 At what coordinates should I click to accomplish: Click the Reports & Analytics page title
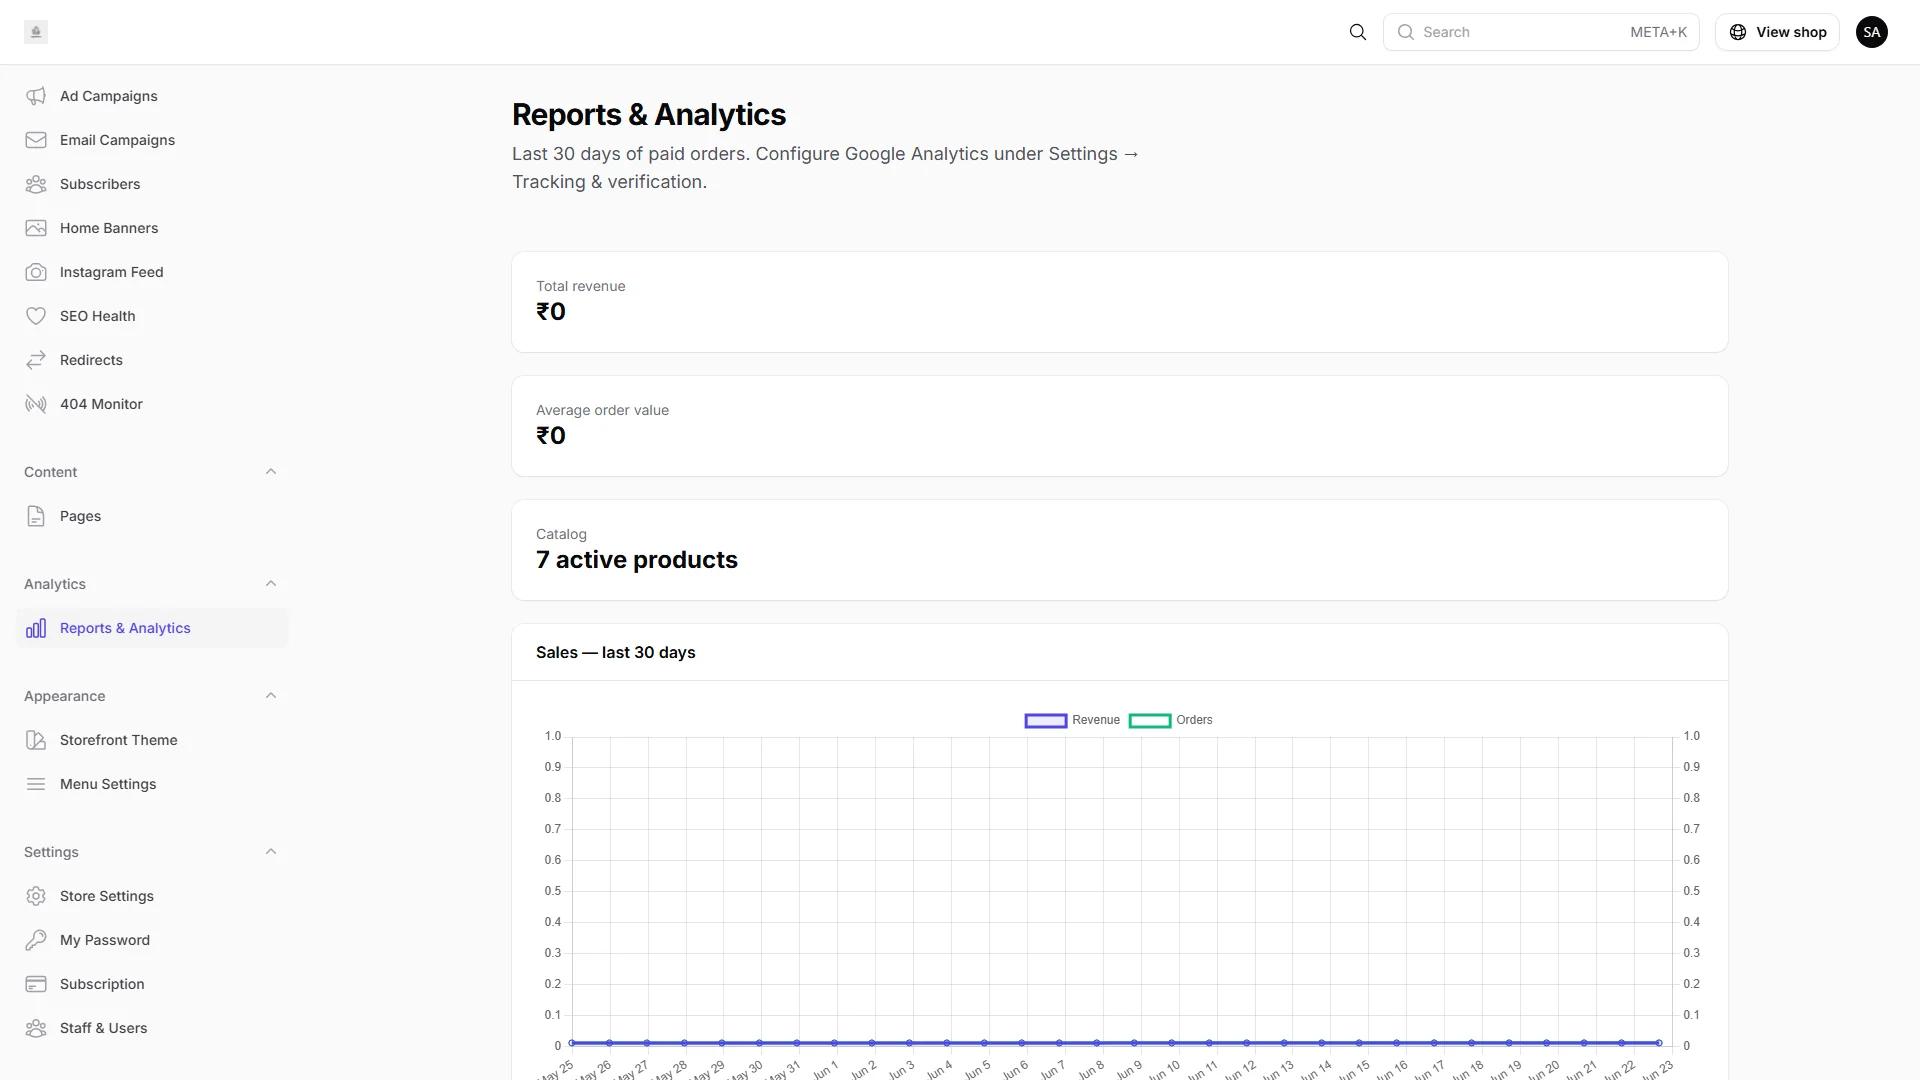point(649,115)
